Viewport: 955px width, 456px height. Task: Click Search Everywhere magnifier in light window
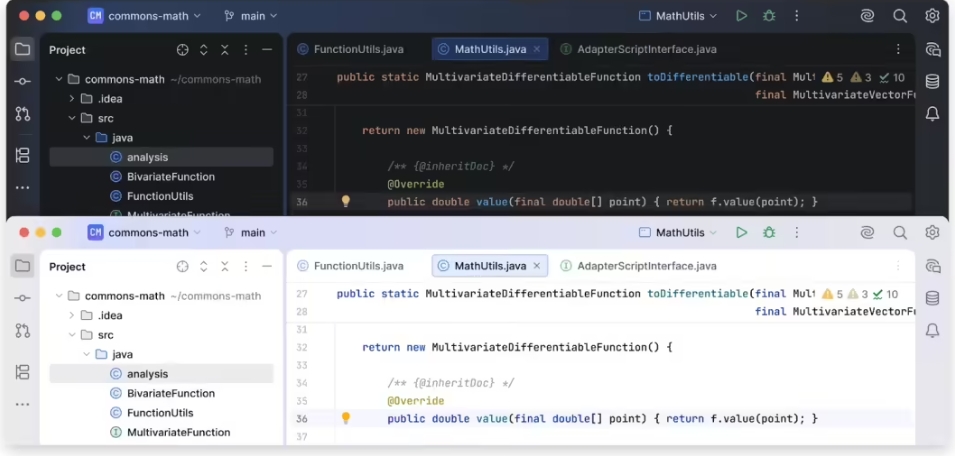900,233
